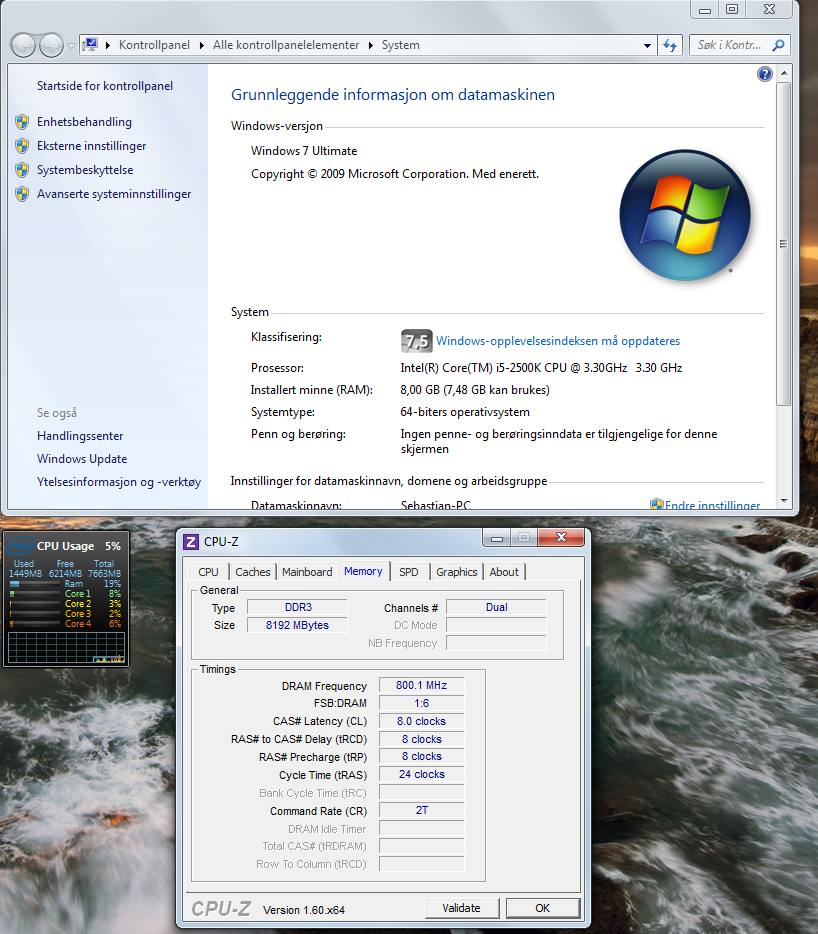Click shield icon beside Systembeskyttelse
The image size is (818, 934).
pos(22,170)
